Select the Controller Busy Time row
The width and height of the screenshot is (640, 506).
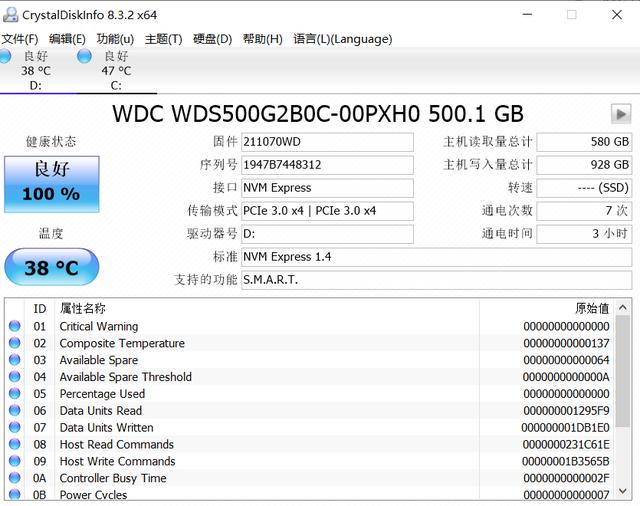tap(113, 479)
